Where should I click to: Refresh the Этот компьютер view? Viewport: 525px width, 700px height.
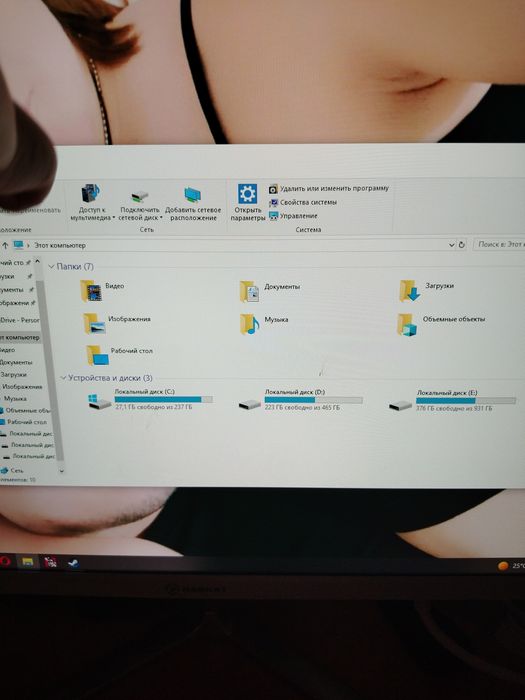[462, 245]
